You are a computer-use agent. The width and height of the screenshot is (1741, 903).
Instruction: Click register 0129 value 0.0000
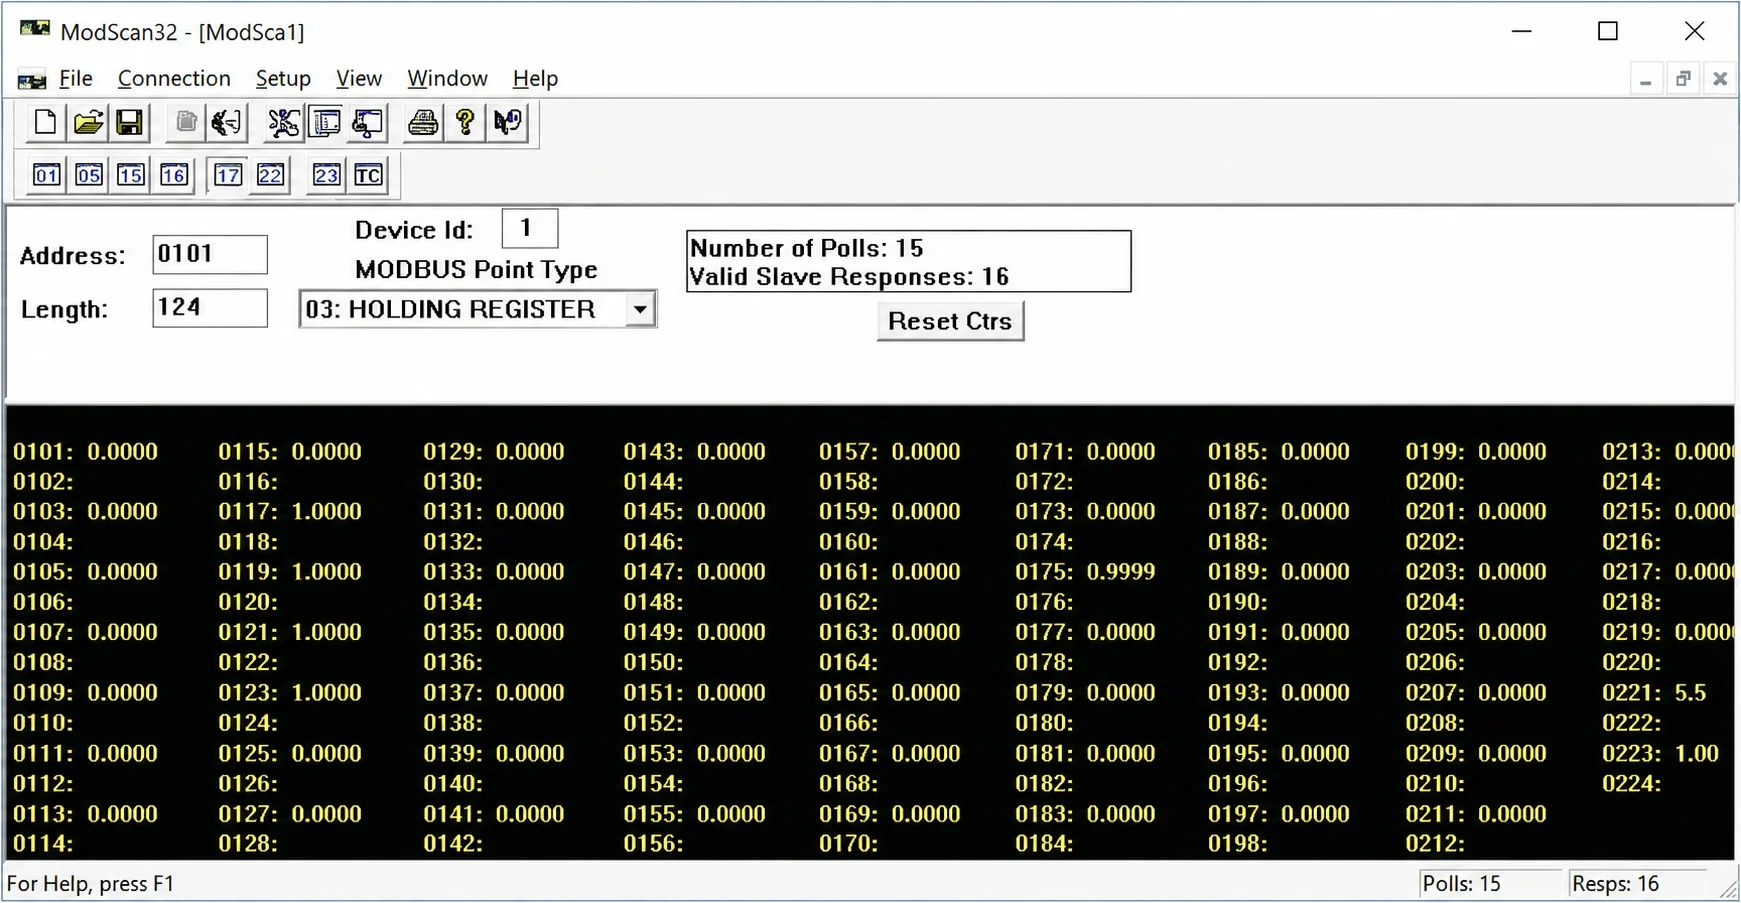tap(529, 451)
